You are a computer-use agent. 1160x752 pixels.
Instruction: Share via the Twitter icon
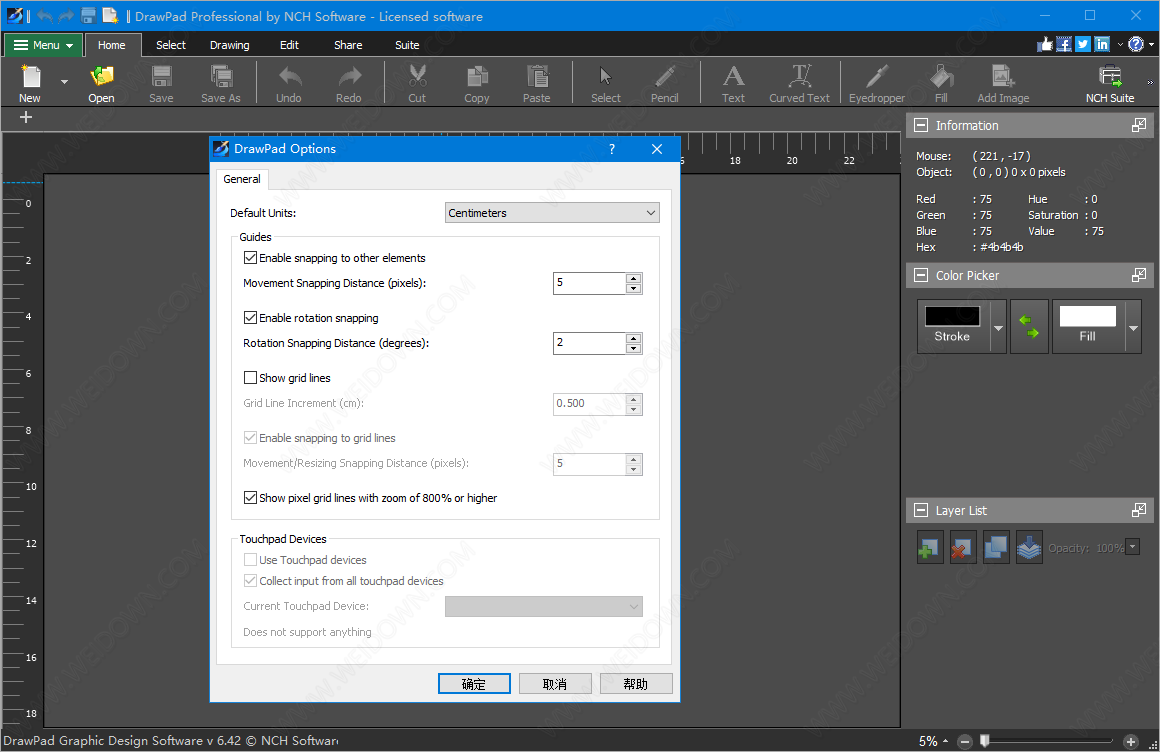pyautogui.click(x=1083, y=44)
